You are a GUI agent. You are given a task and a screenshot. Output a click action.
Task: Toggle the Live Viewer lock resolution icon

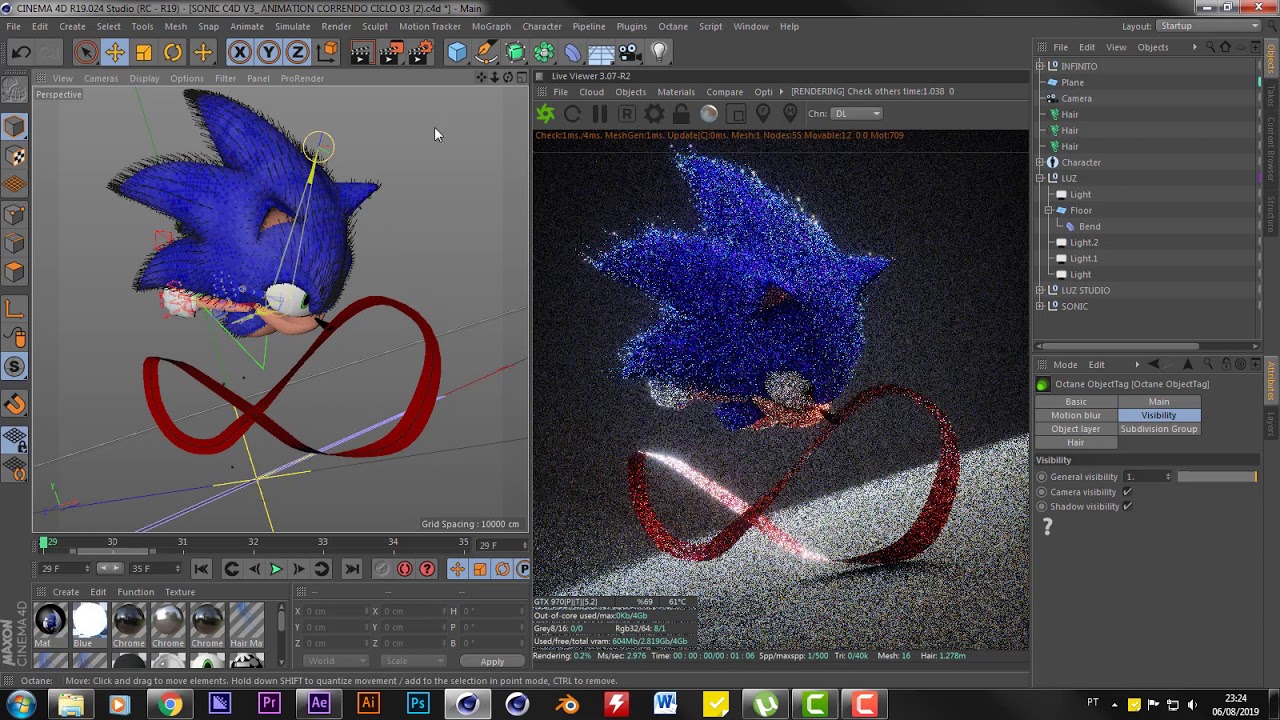[x=681, y=114]
